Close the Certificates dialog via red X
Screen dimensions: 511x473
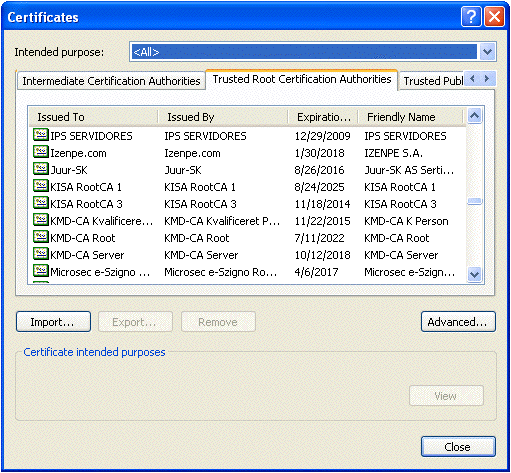[494, 16]
